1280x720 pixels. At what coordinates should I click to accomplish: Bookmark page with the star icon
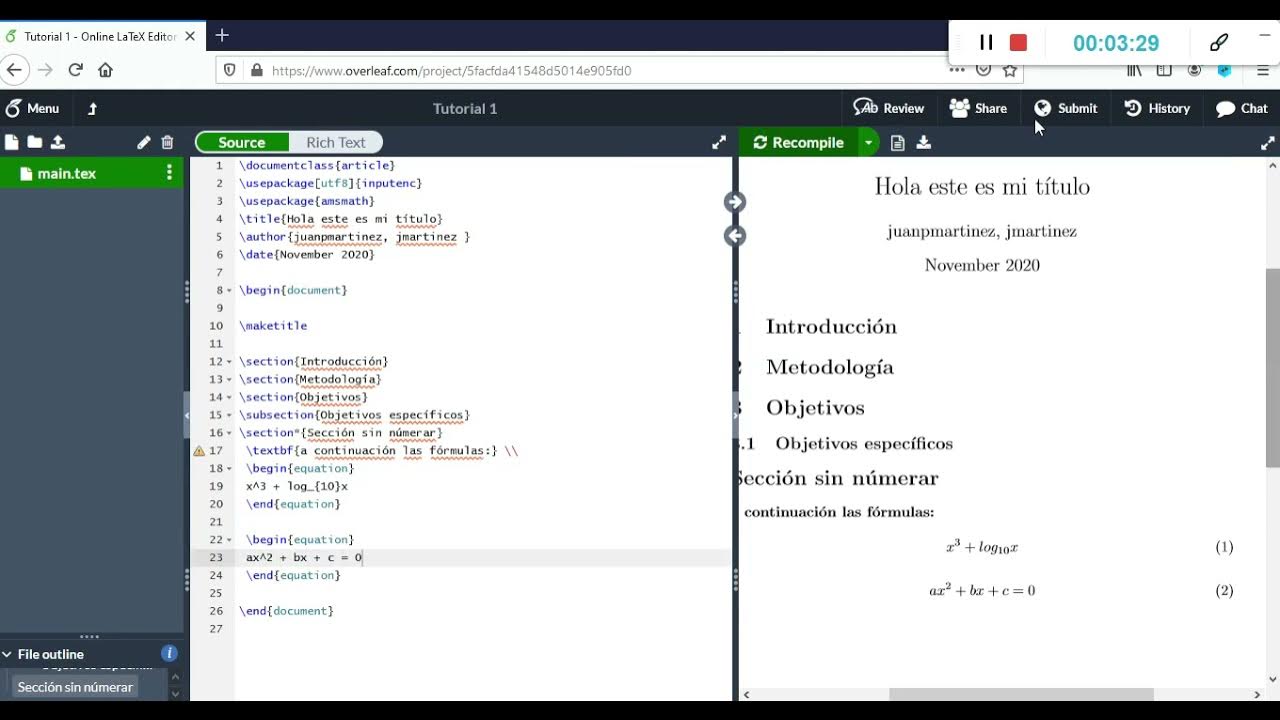[1010, 71]
